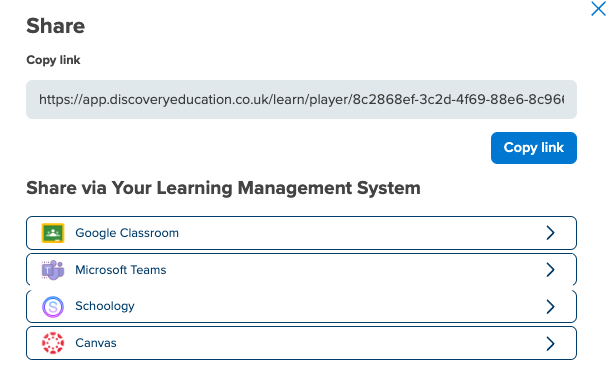Expand the Canvas chevron arrow
The image size is (613, 390).
click(x=550, y=343)
